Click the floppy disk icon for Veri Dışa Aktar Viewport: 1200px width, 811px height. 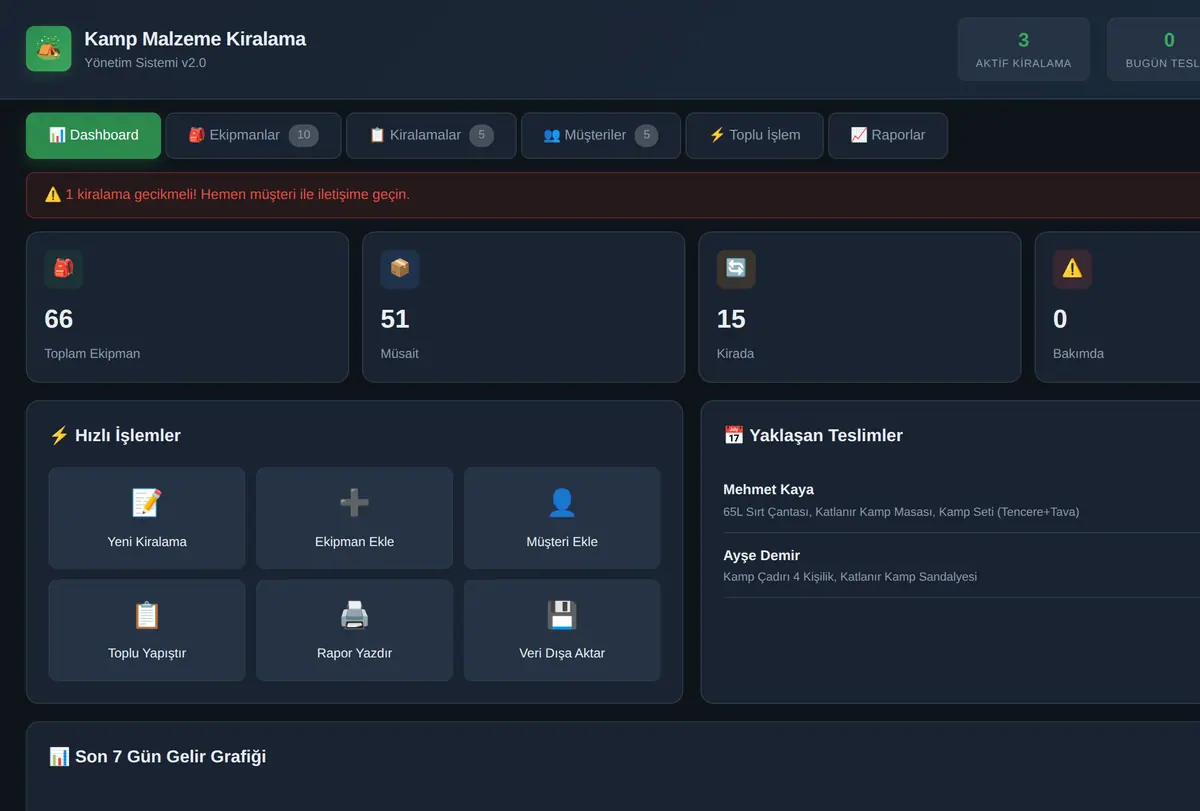(562, 615)
